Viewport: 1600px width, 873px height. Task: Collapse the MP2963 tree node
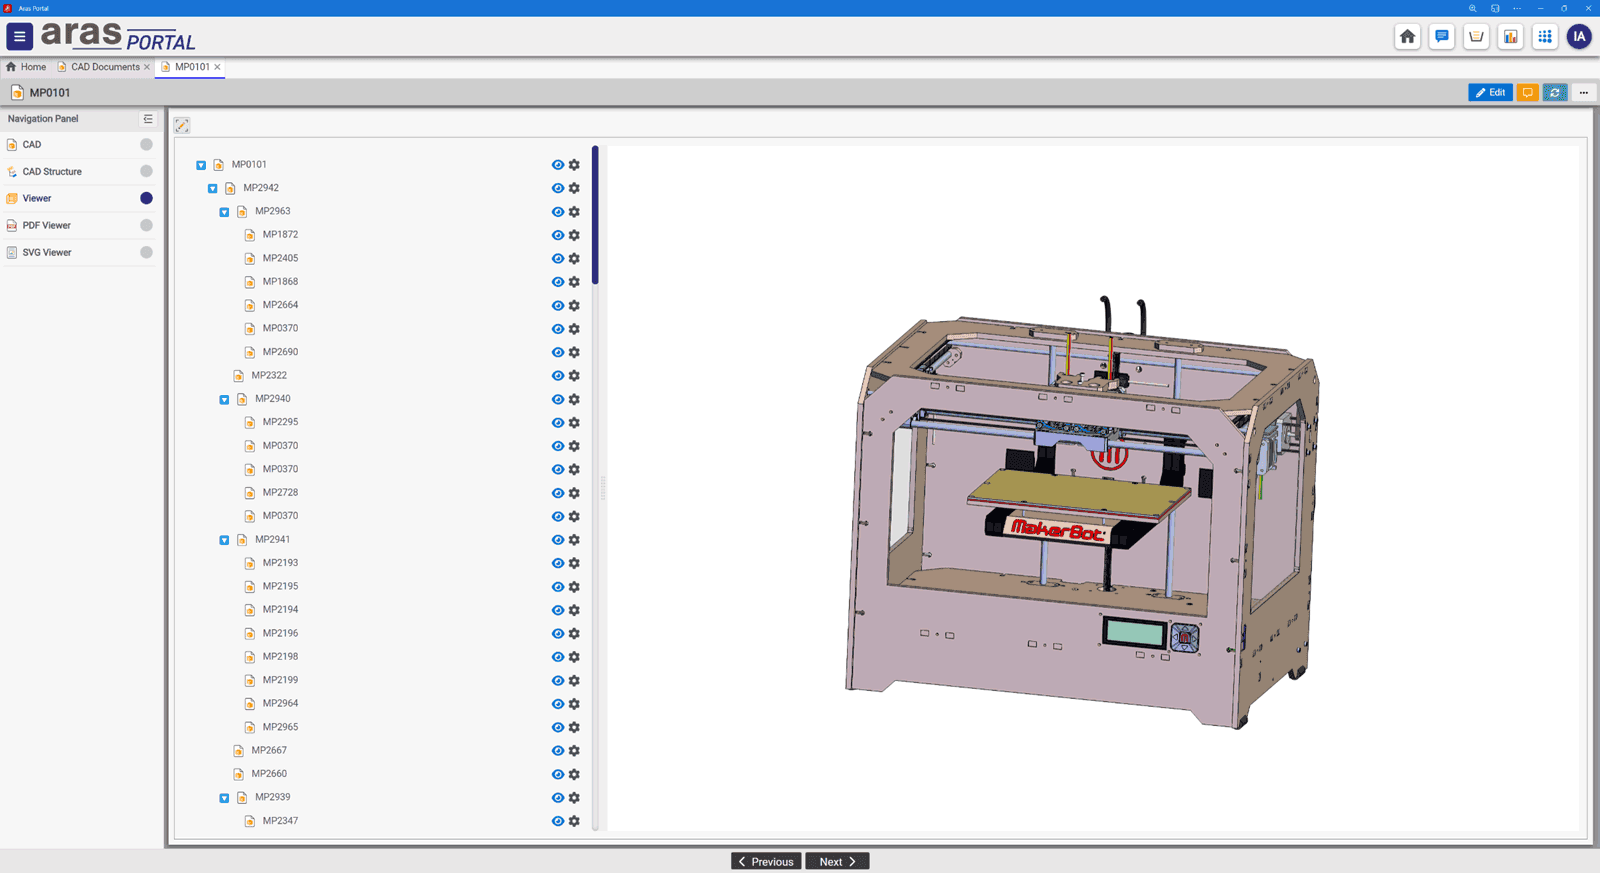(224, 212)
